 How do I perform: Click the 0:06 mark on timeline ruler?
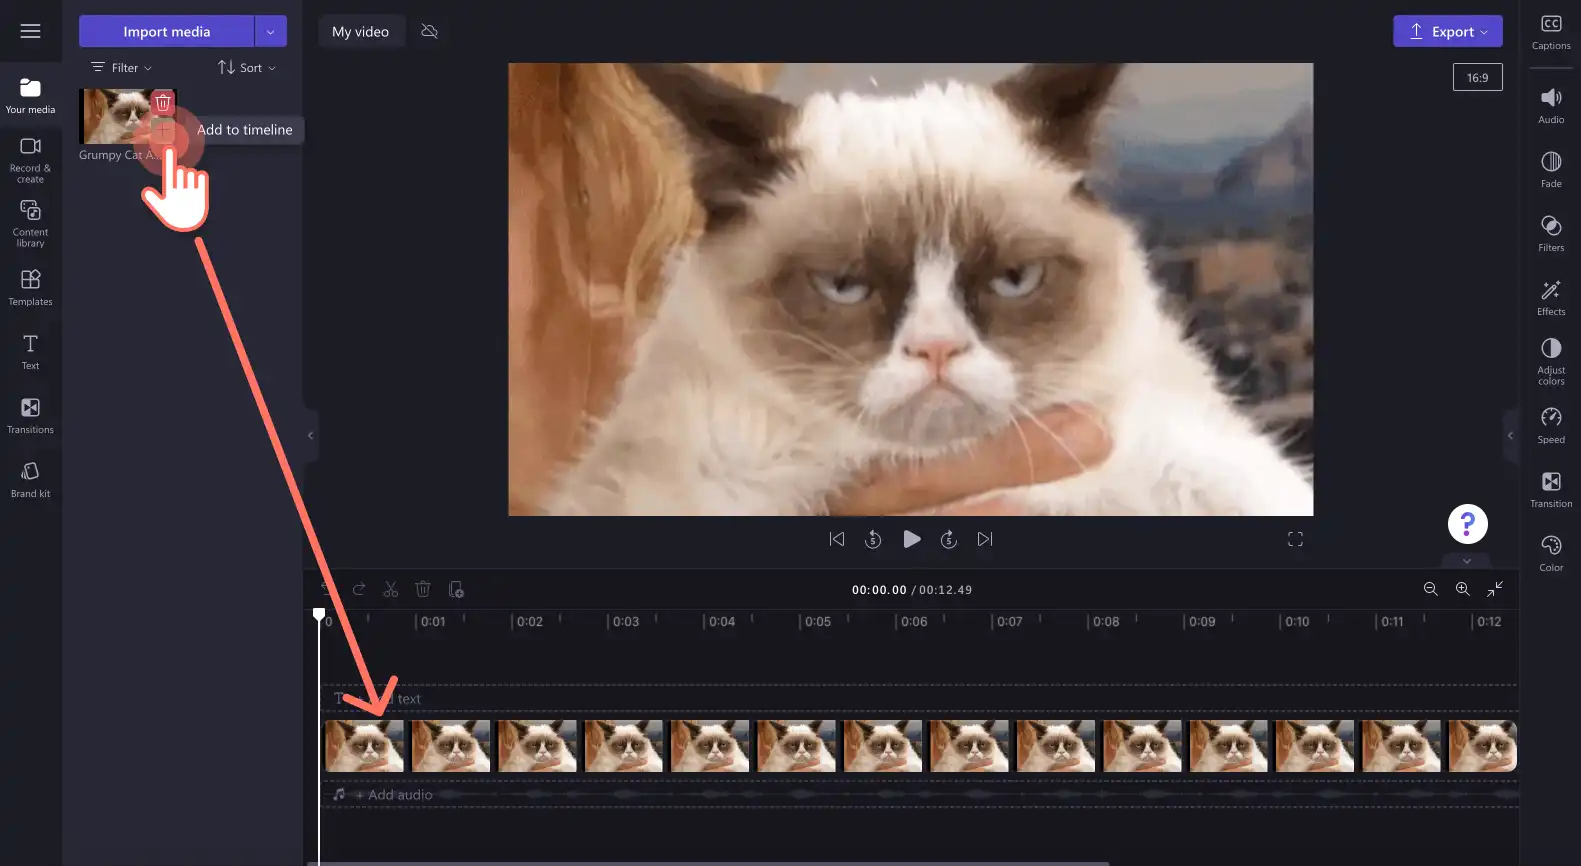pyautogui.click(x=914, y=621)
